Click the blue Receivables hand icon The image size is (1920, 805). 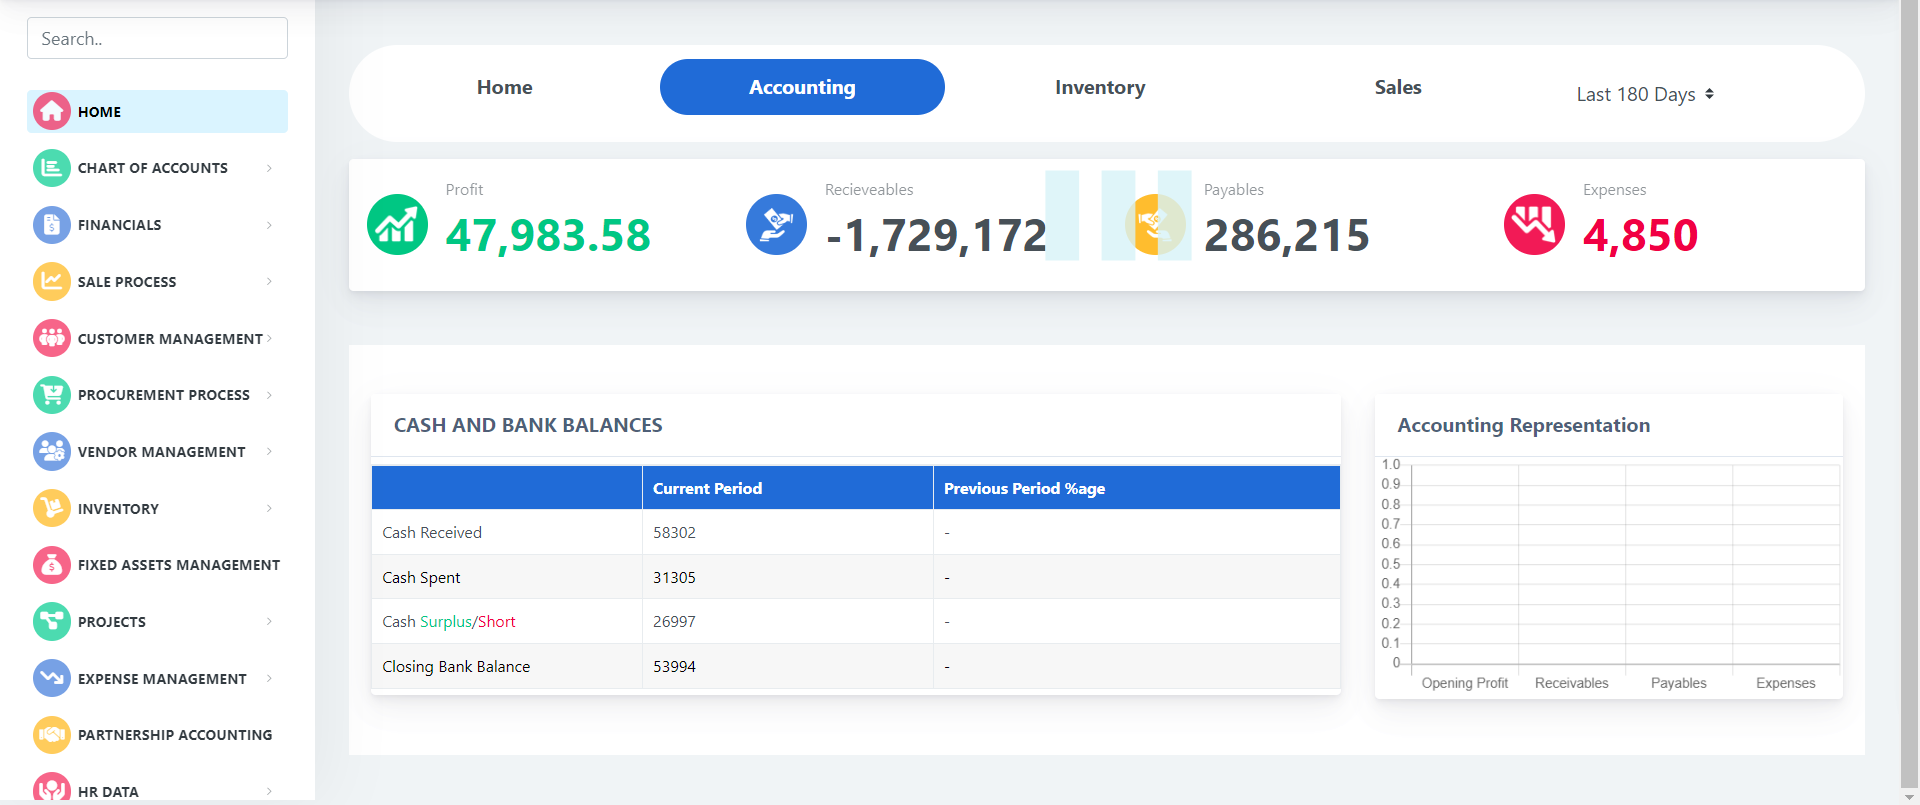tap(776, 225)
